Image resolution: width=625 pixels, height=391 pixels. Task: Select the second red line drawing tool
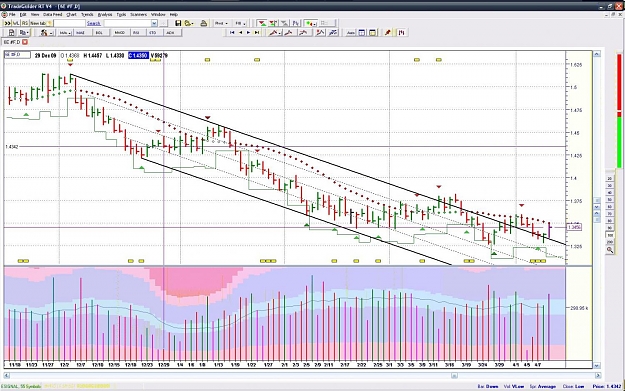coord(289,33)
